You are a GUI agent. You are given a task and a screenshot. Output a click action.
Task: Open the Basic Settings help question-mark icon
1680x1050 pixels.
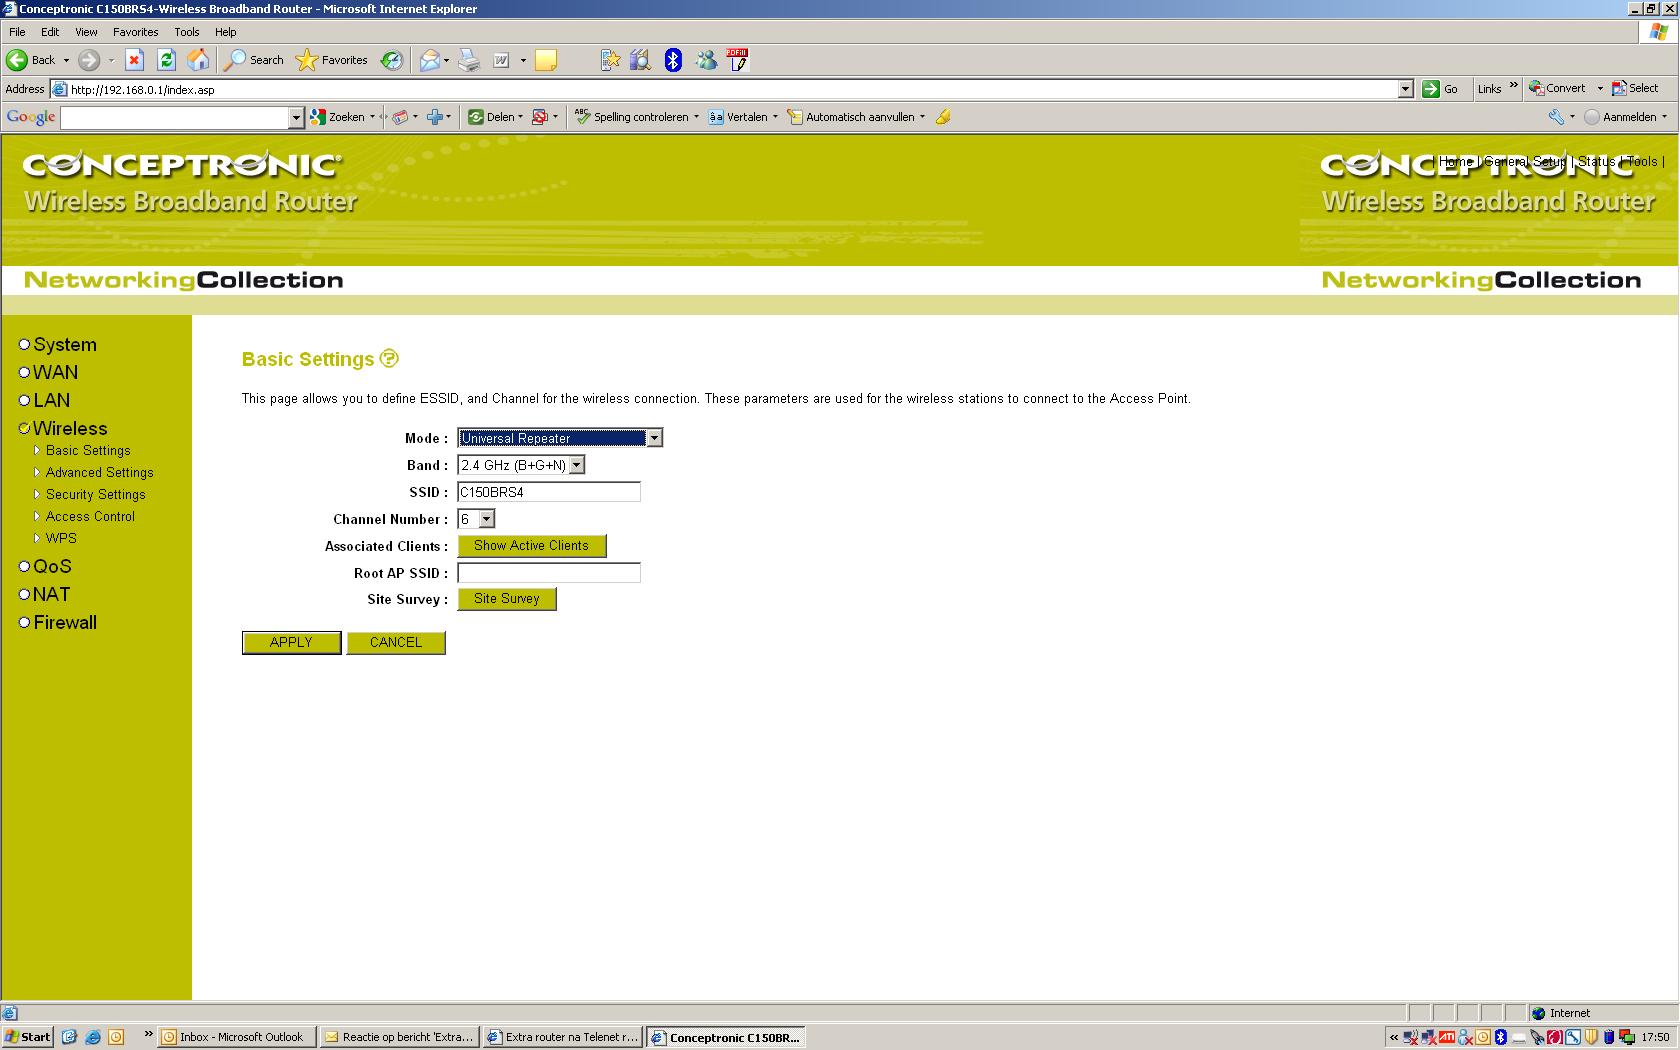coord(389,358)
